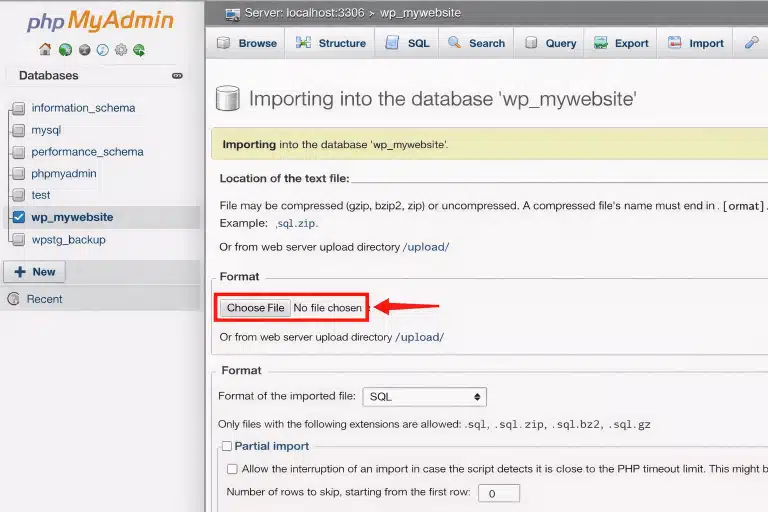The width and height of the screenshot is (768, 512).
Task: Click the Recent clock icon
Action: pos(14,299)
